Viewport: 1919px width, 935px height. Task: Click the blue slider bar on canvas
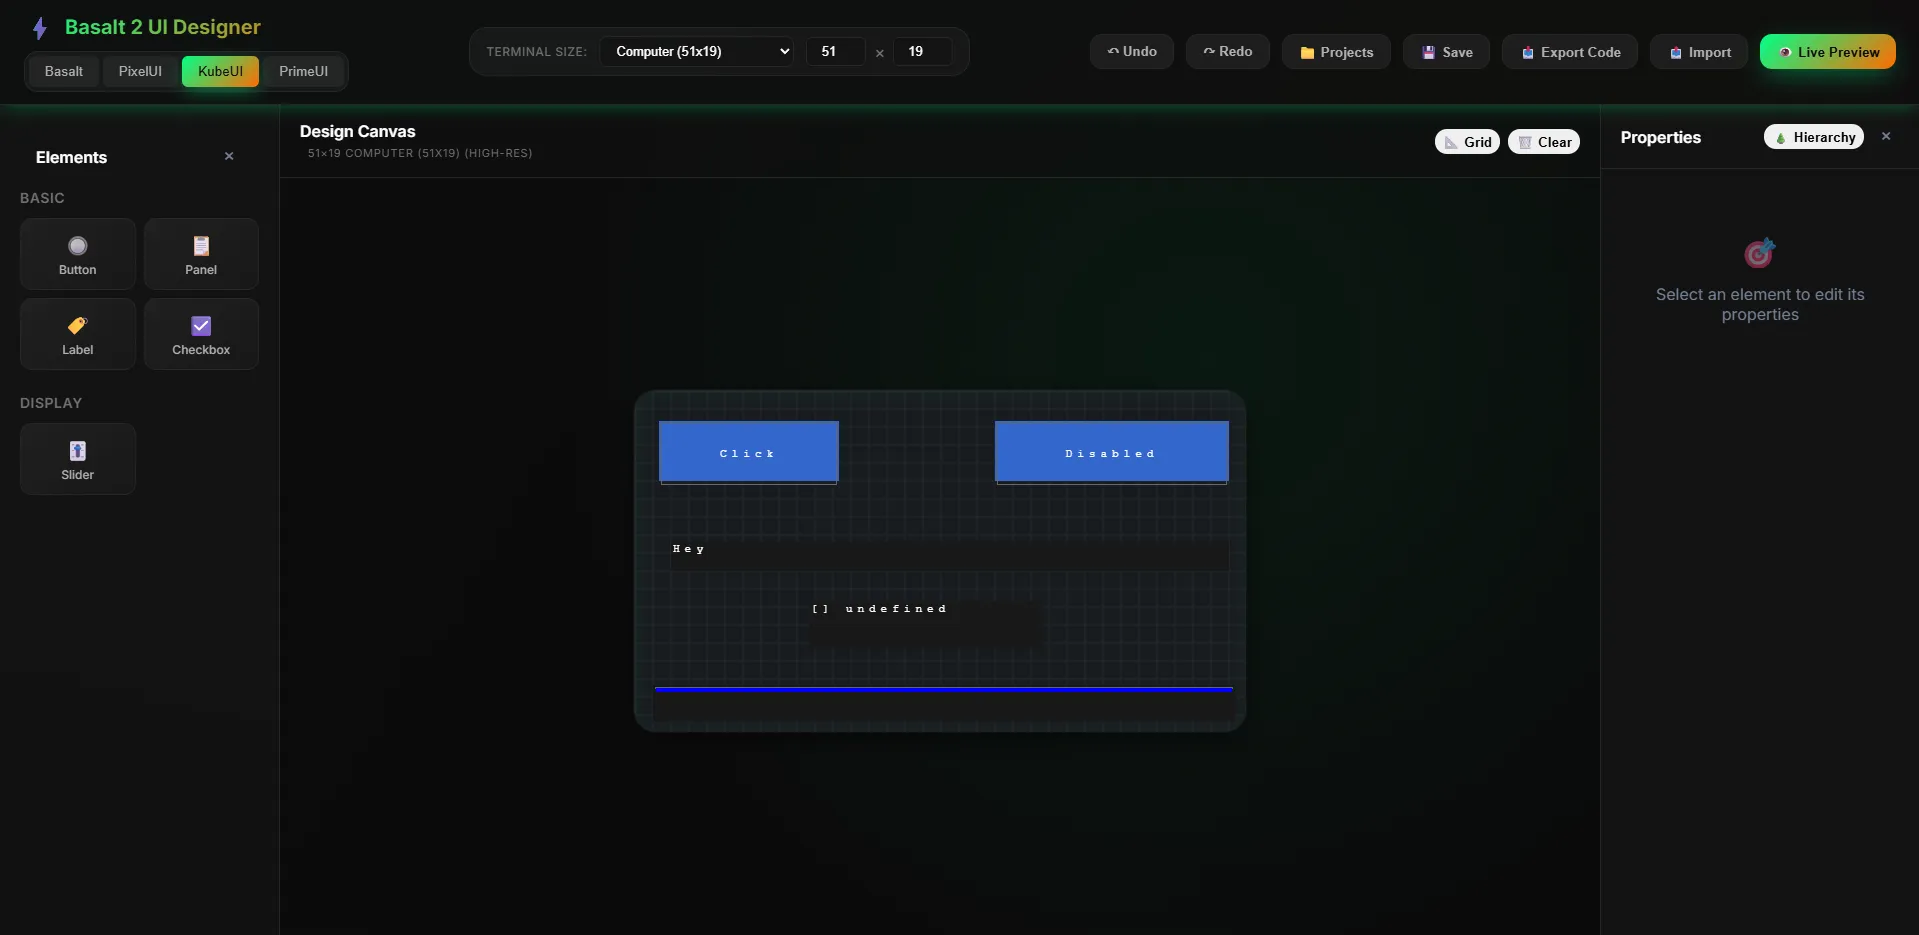(x=943, y=689)
